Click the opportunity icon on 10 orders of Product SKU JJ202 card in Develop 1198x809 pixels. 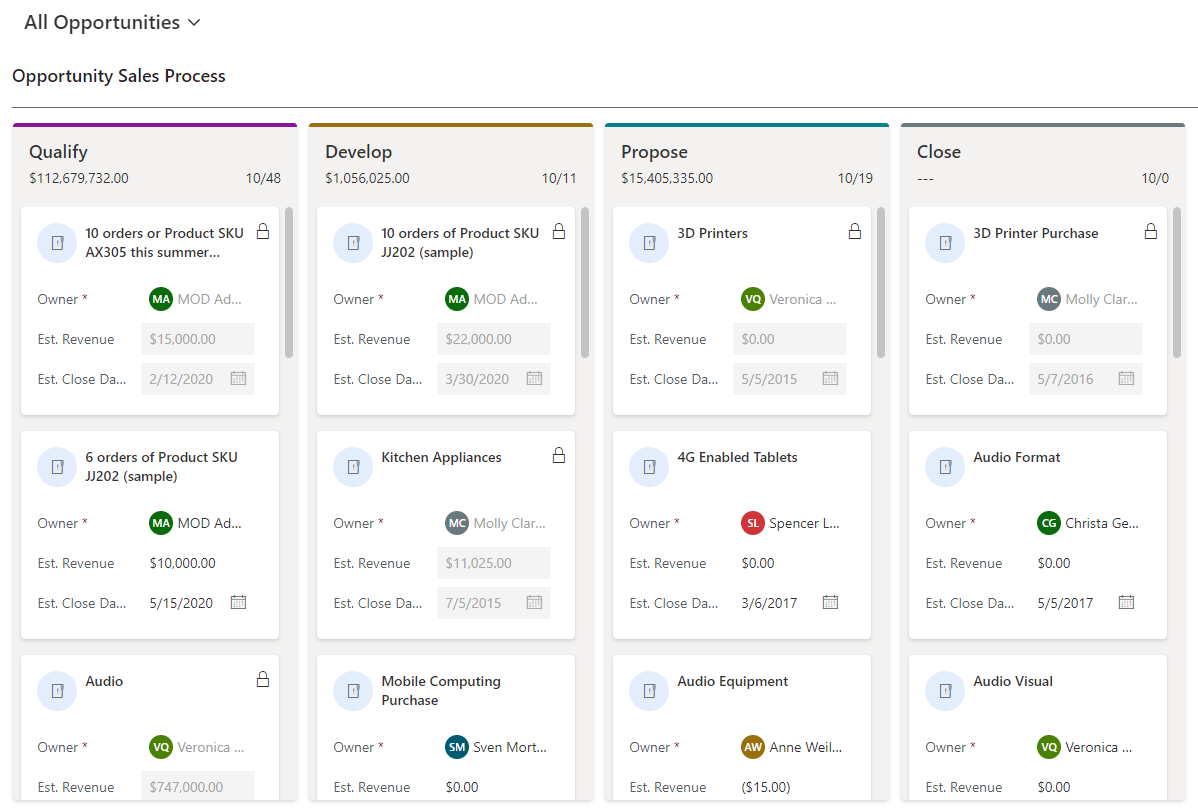pos(353,243)
